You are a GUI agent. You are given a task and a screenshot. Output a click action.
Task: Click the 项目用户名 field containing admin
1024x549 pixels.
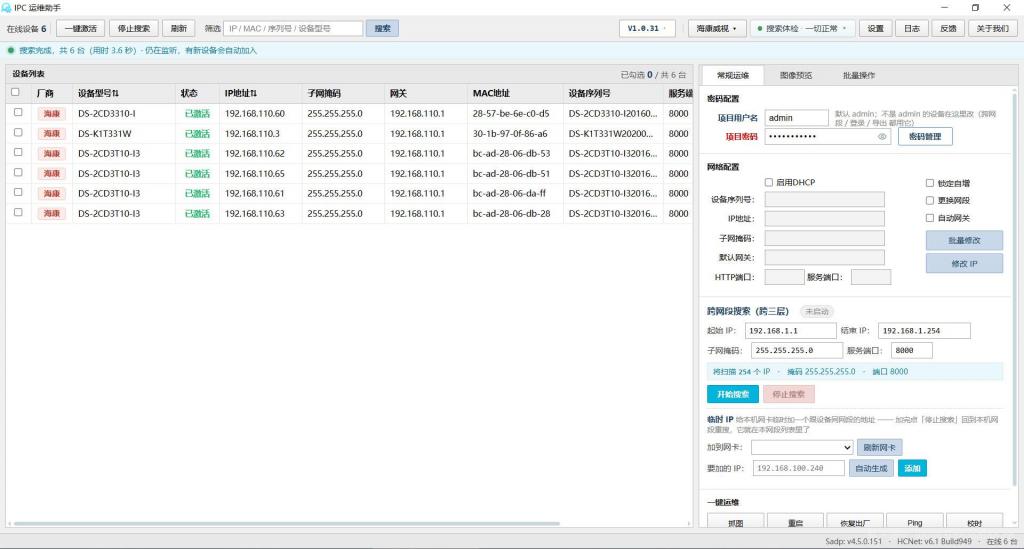pos(796,118)
